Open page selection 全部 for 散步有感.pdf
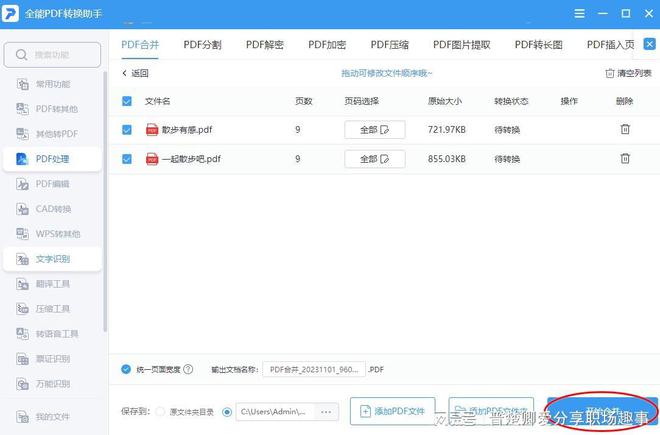The height and width of the screenshot is (435, 660). tap(375, 130)
